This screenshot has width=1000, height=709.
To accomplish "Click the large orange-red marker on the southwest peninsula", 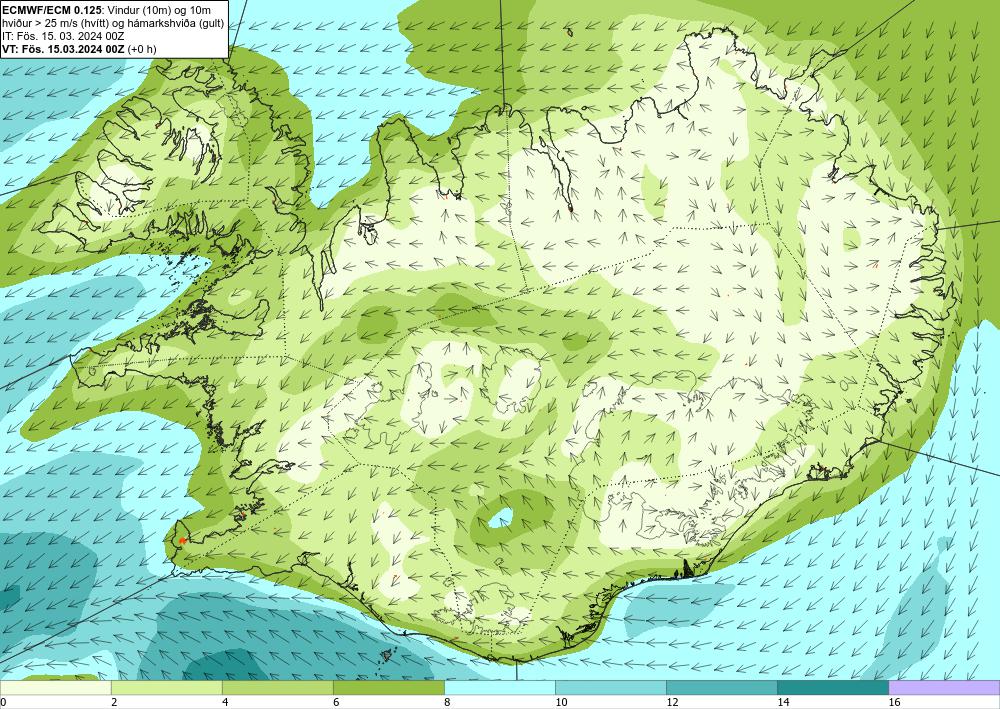I will (x=182, y=541).
